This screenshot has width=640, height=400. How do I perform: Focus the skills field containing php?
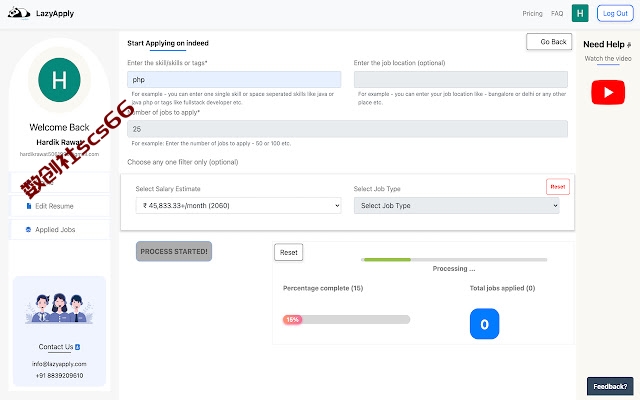(x=234, y=80)
